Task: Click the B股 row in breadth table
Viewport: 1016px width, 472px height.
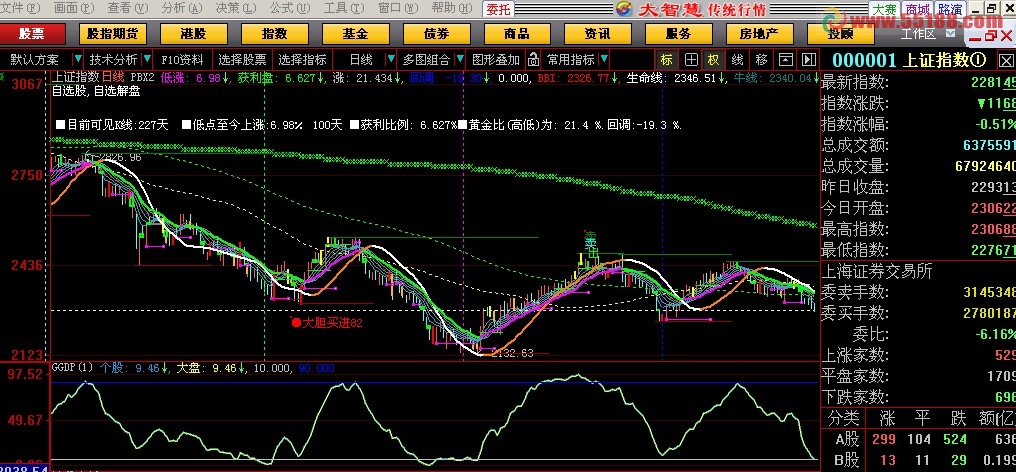Action: (918, 460)
